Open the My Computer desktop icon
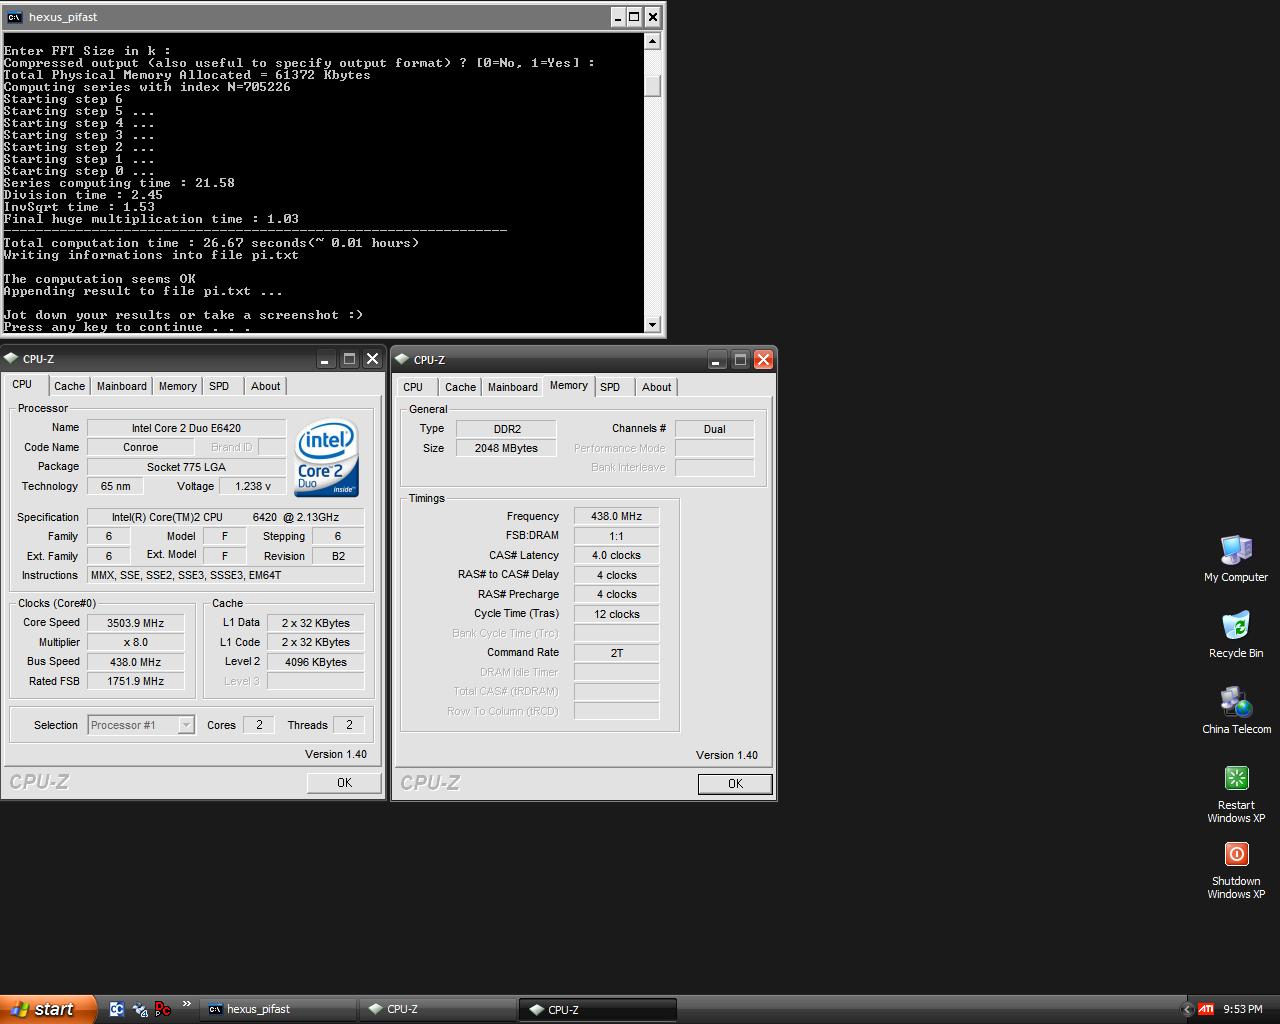The height and width of the screenshot is (1024, 1280). pyautogui.click(x=1236, y=558)
